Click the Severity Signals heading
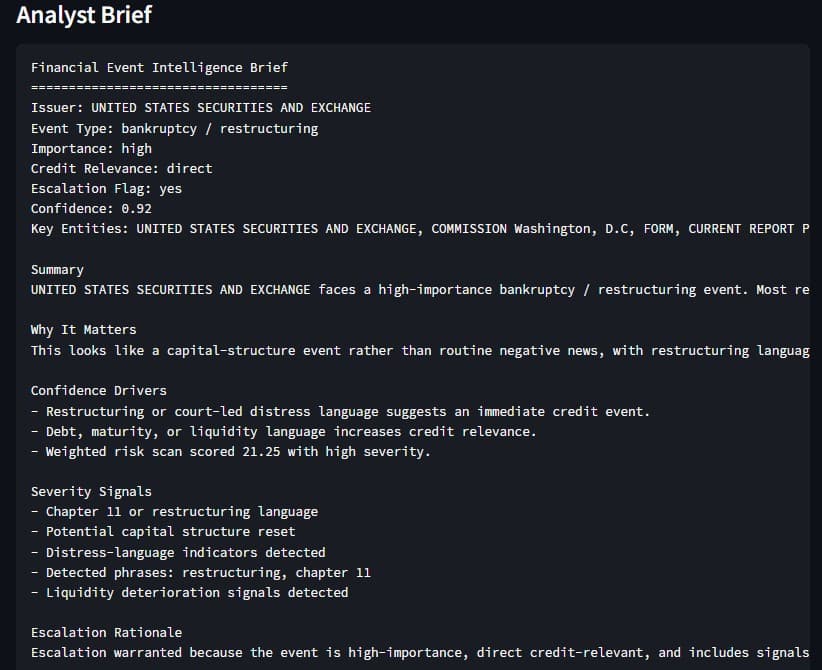The width and height of the screenshot is (822, 670). [x=91, y=492]
